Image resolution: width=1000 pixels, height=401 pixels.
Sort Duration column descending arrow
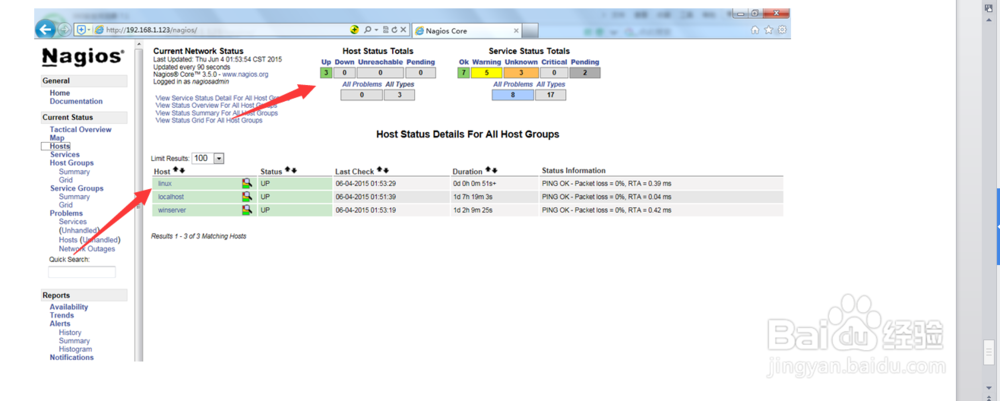(495, 170)
